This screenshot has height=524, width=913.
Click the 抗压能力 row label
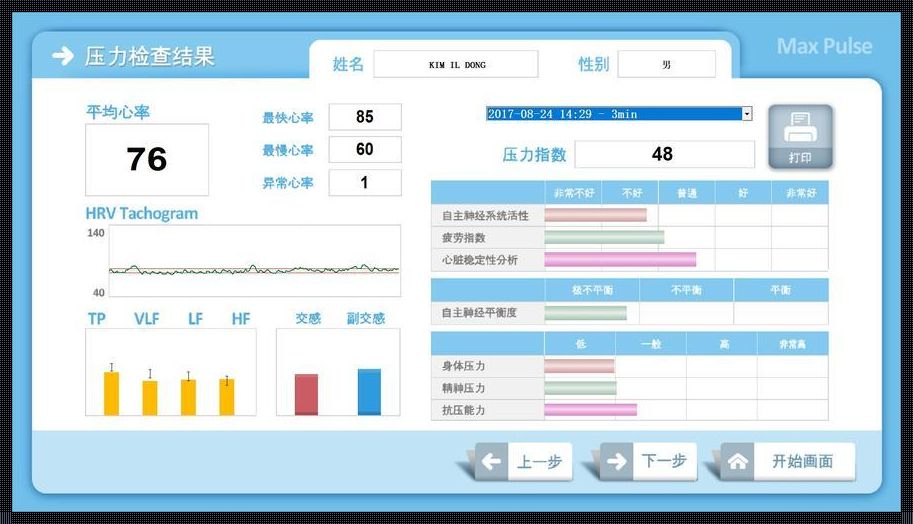coord(463,410)
